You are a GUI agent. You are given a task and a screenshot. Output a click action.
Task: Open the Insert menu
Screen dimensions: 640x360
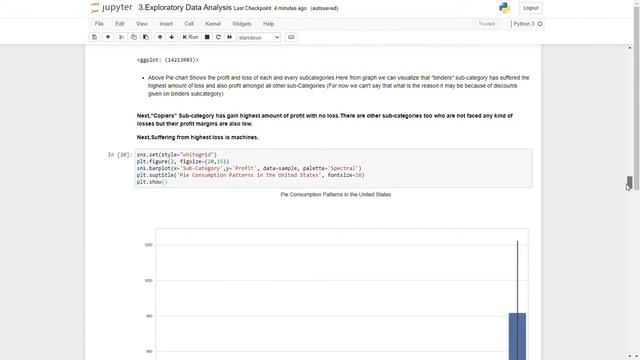(x=166, y=24)
